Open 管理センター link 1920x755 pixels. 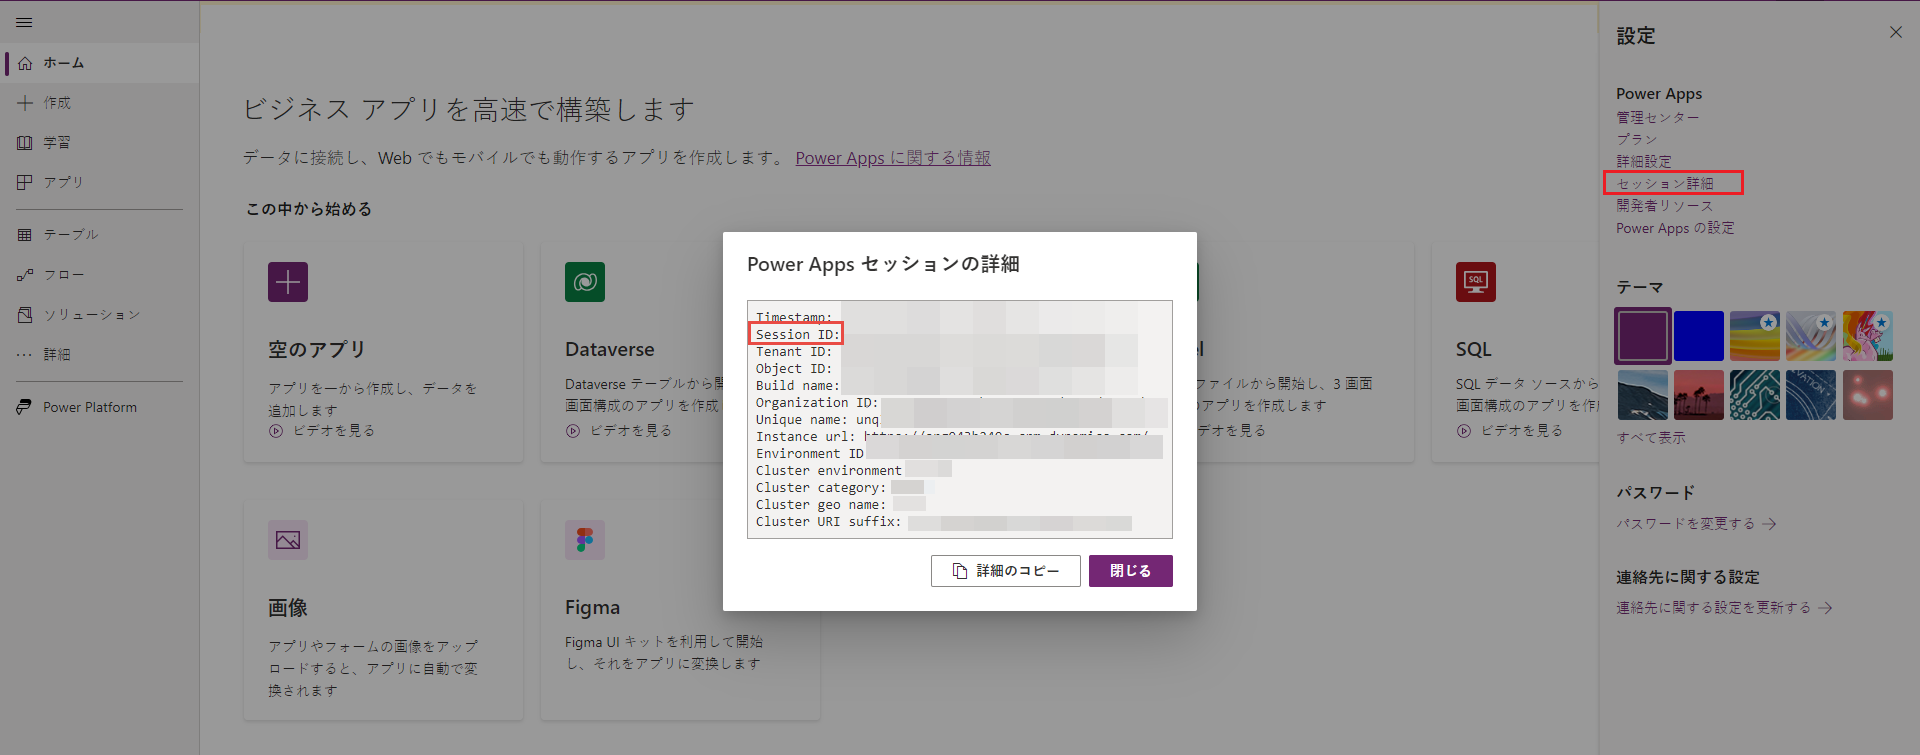1657,118
